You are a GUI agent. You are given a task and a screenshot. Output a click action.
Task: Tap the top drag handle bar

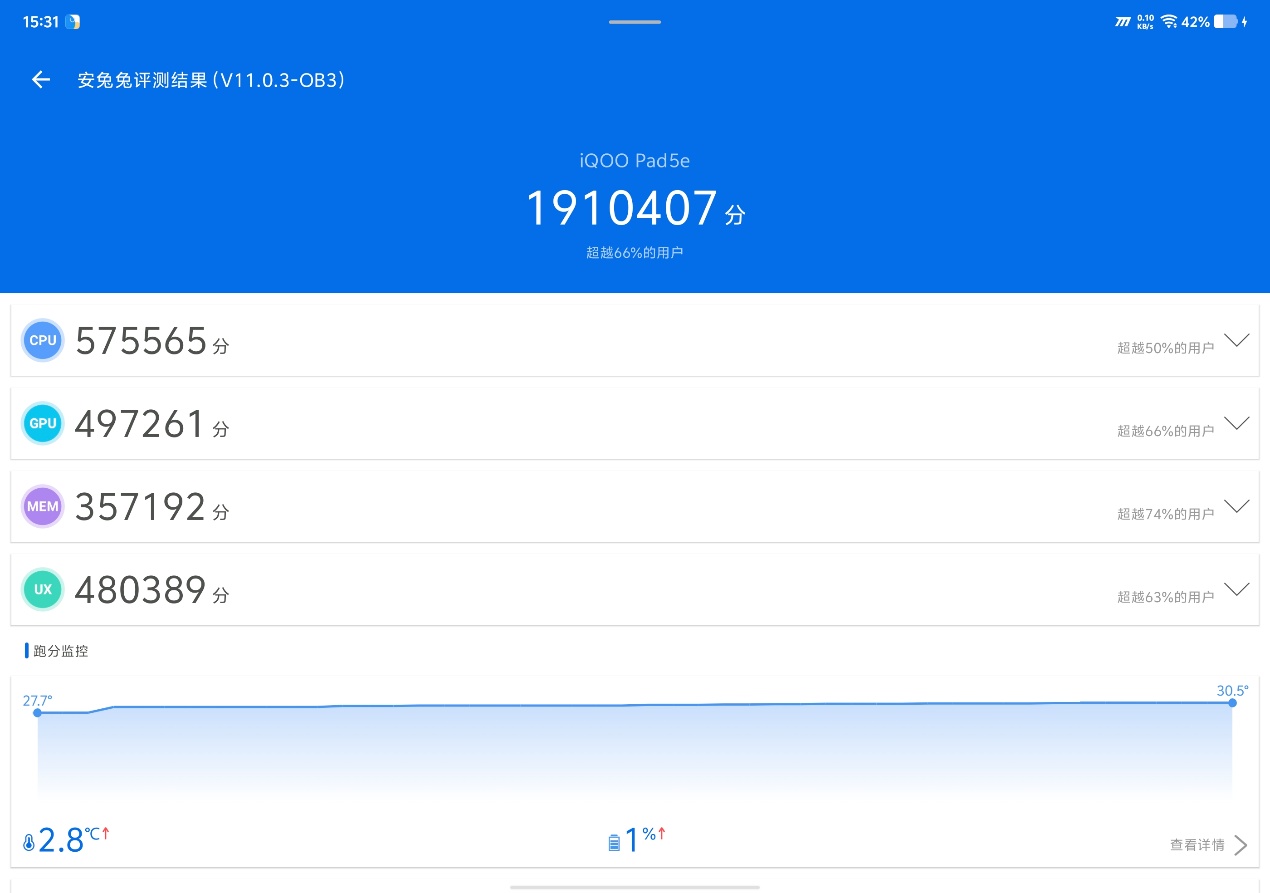pyautogui.click(x=634, y=21)
